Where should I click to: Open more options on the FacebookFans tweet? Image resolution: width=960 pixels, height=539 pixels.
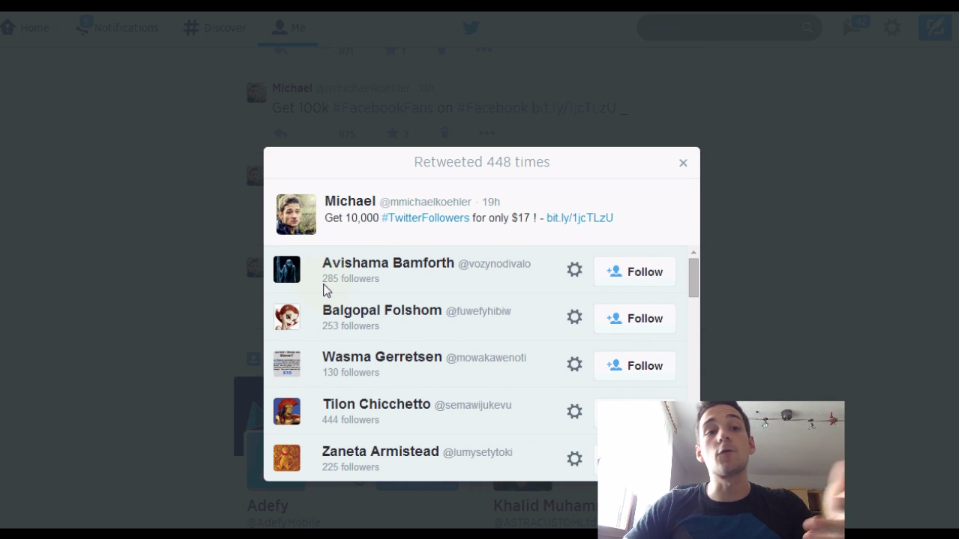(x=486, y=133)
